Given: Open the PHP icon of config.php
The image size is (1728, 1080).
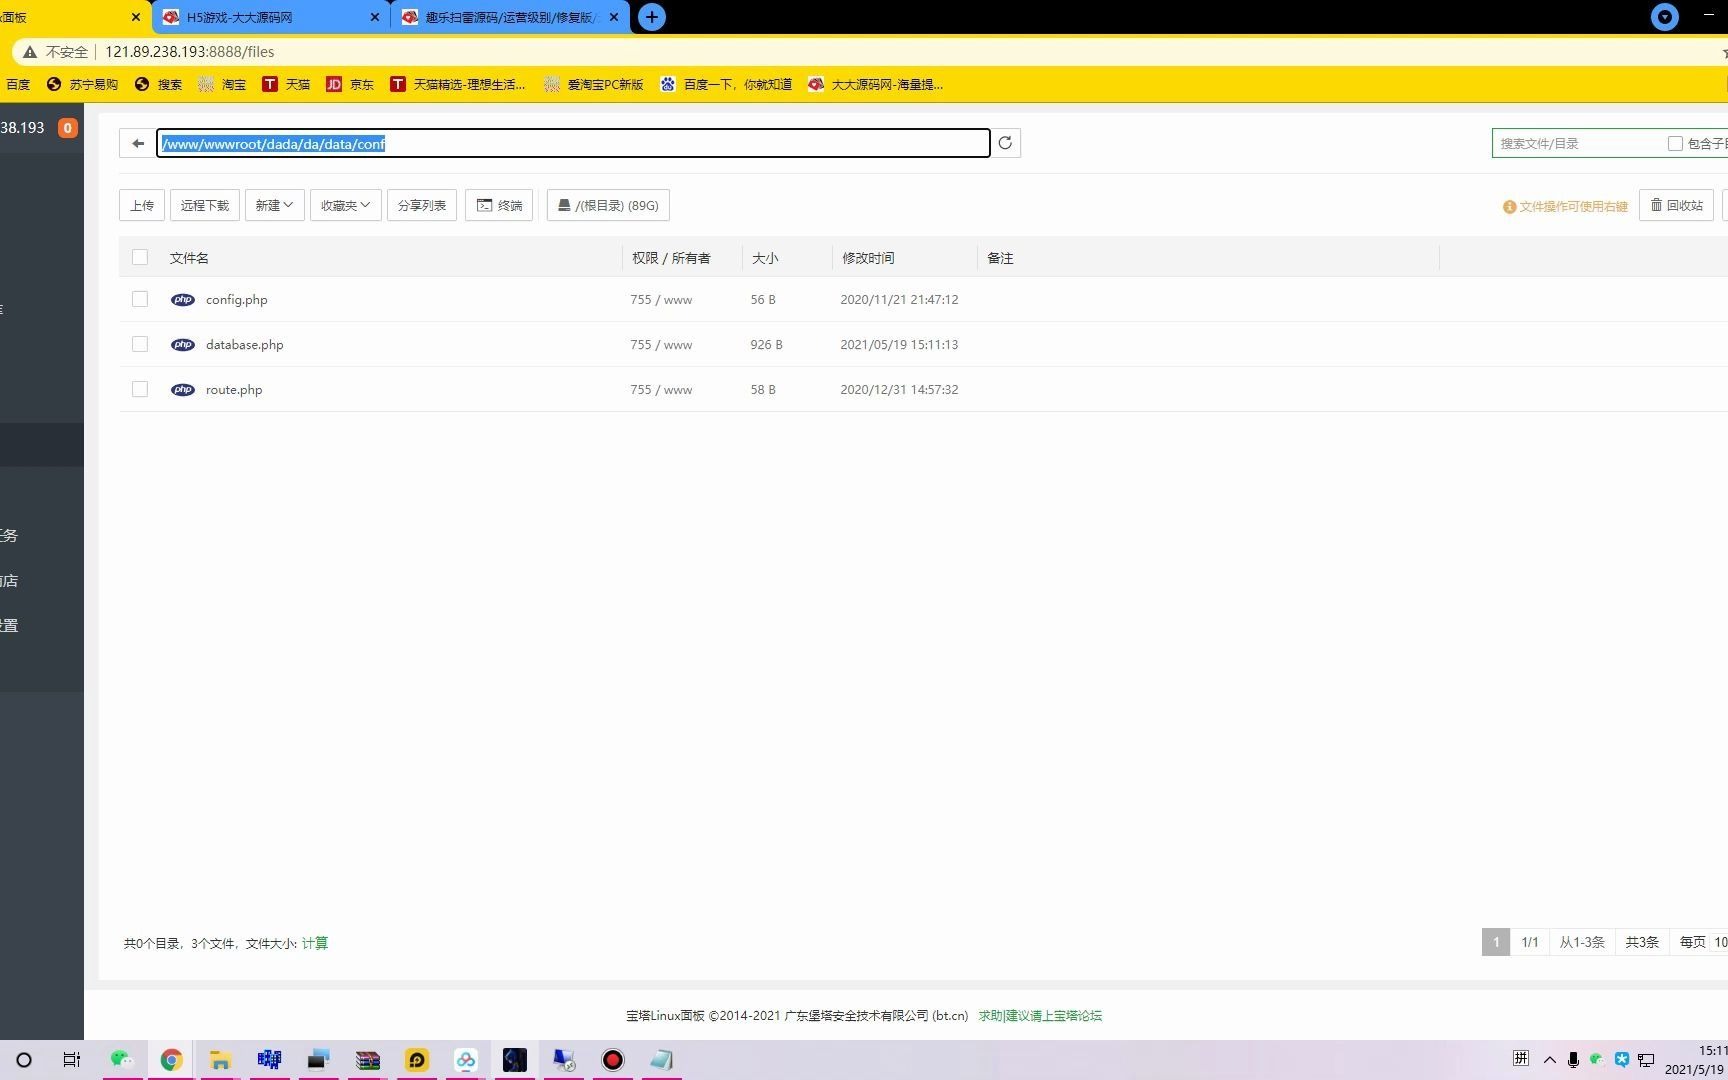Looking at the screenshot, I should coord(183,299).
